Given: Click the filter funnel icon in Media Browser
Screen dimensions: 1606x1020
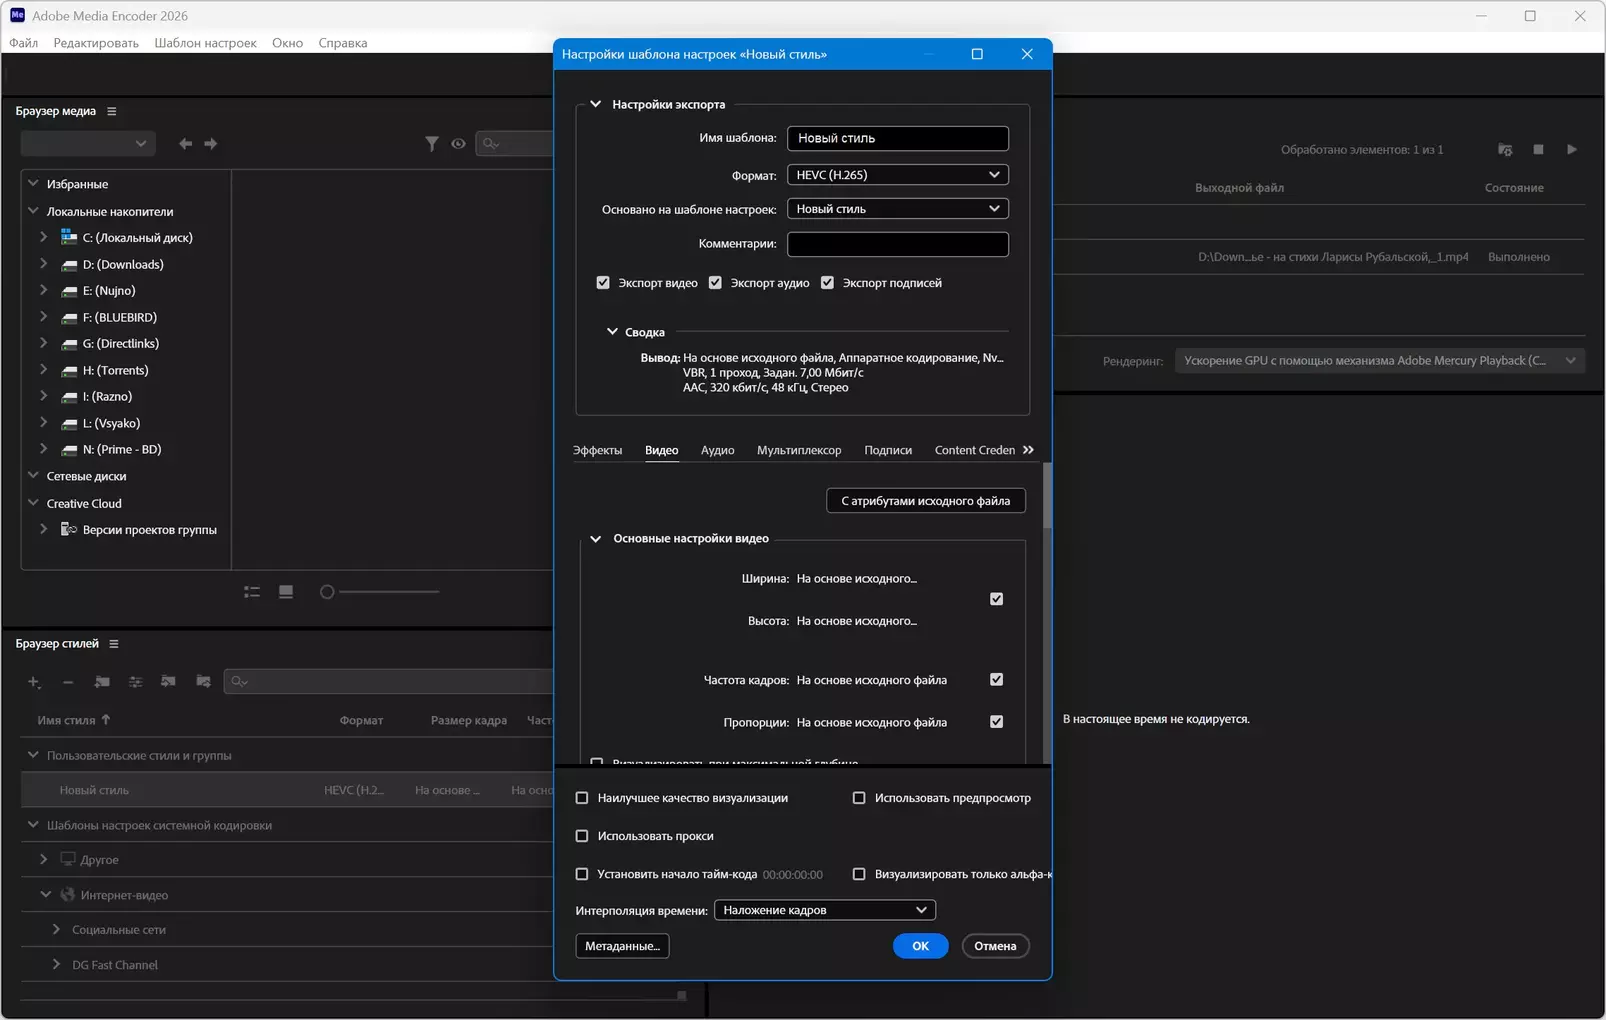Looking at the screenshot, I should (431, 144).
